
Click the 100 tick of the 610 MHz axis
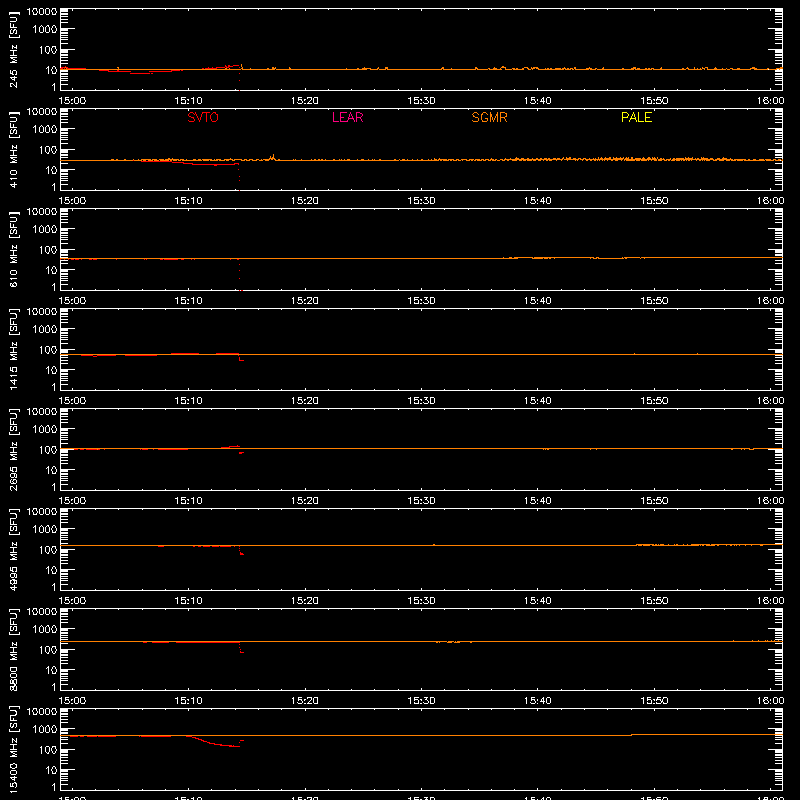[x=48, y=250]
